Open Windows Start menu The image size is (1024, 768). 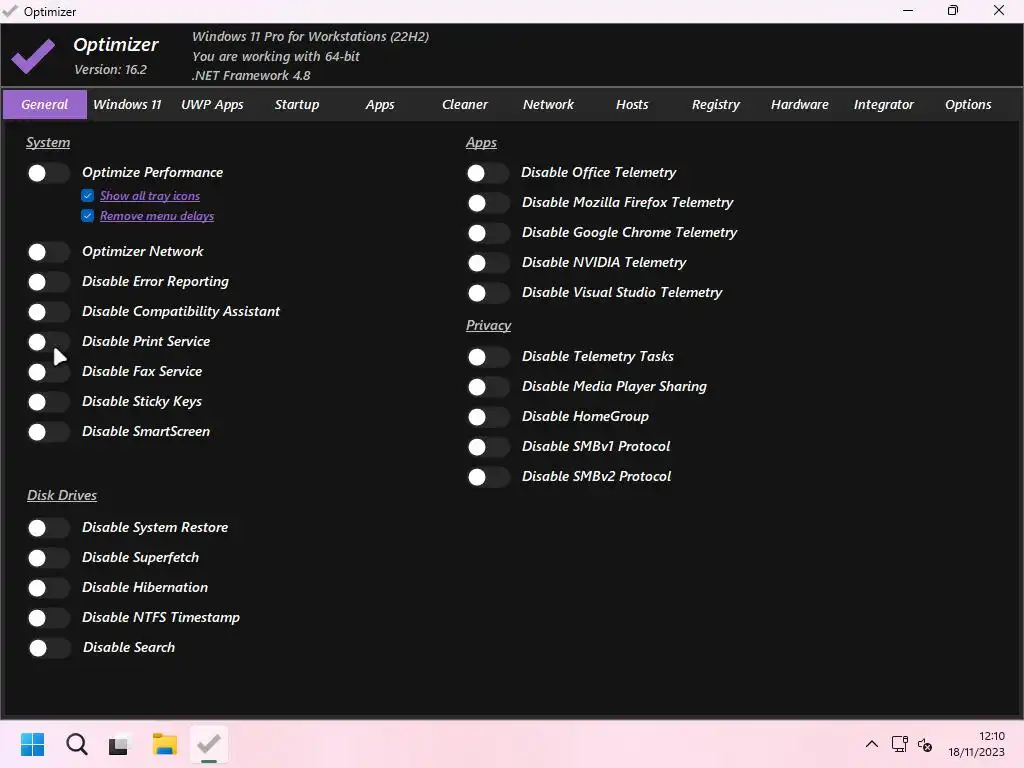33,744
